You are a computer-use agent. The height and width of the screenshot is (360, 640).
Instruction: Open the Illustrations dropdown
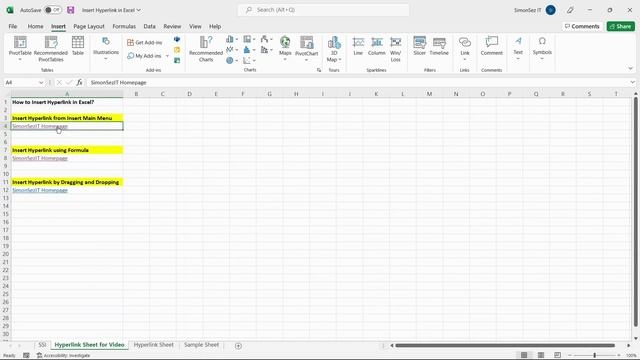click(x=106, y=48)
